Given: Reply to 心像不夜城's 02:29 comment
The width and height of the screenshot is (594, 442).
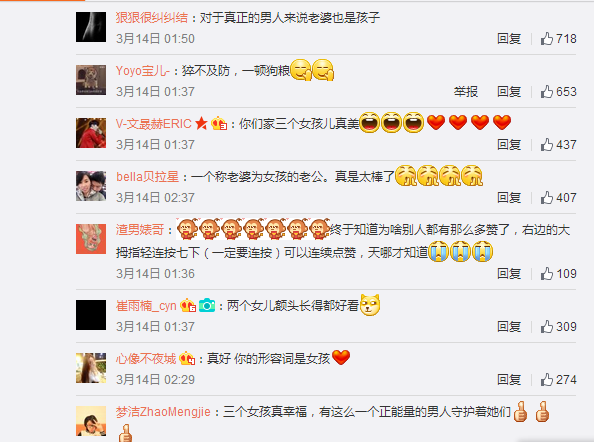Looking at the screenshot, I should (x=509, y=380).
